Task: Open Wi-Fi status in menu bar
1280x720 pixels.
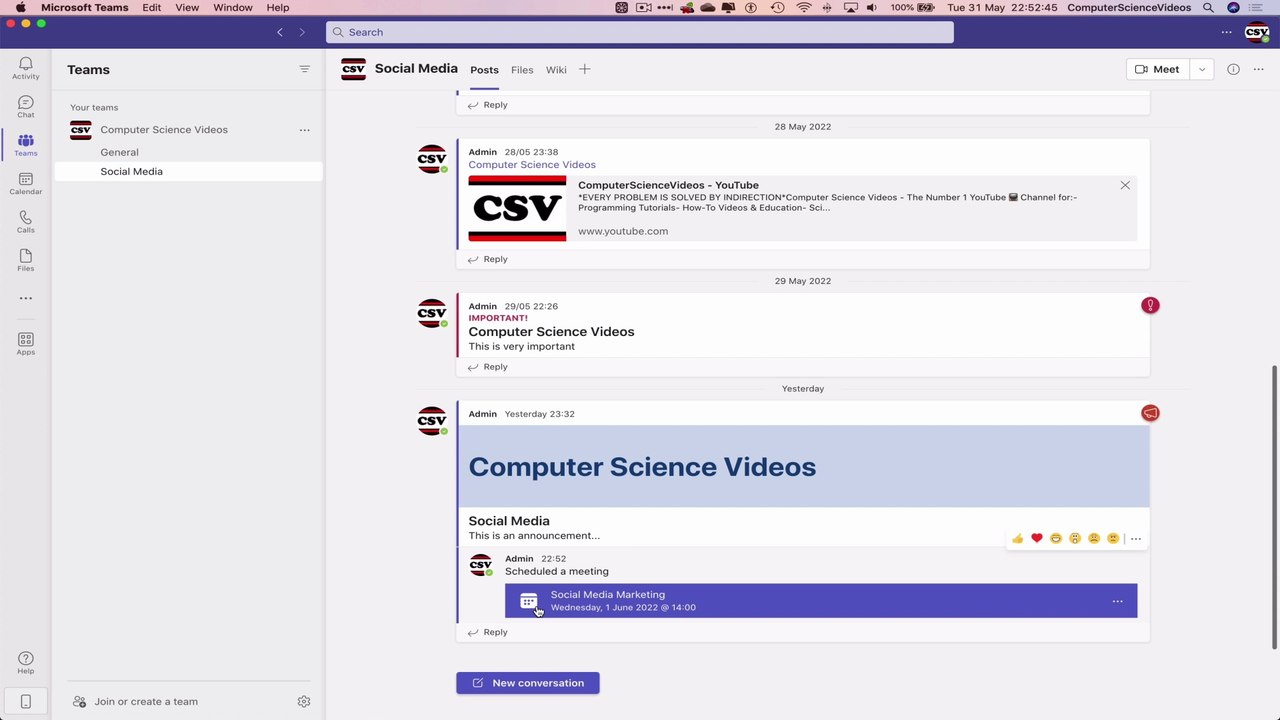Action: click(804, 8)
